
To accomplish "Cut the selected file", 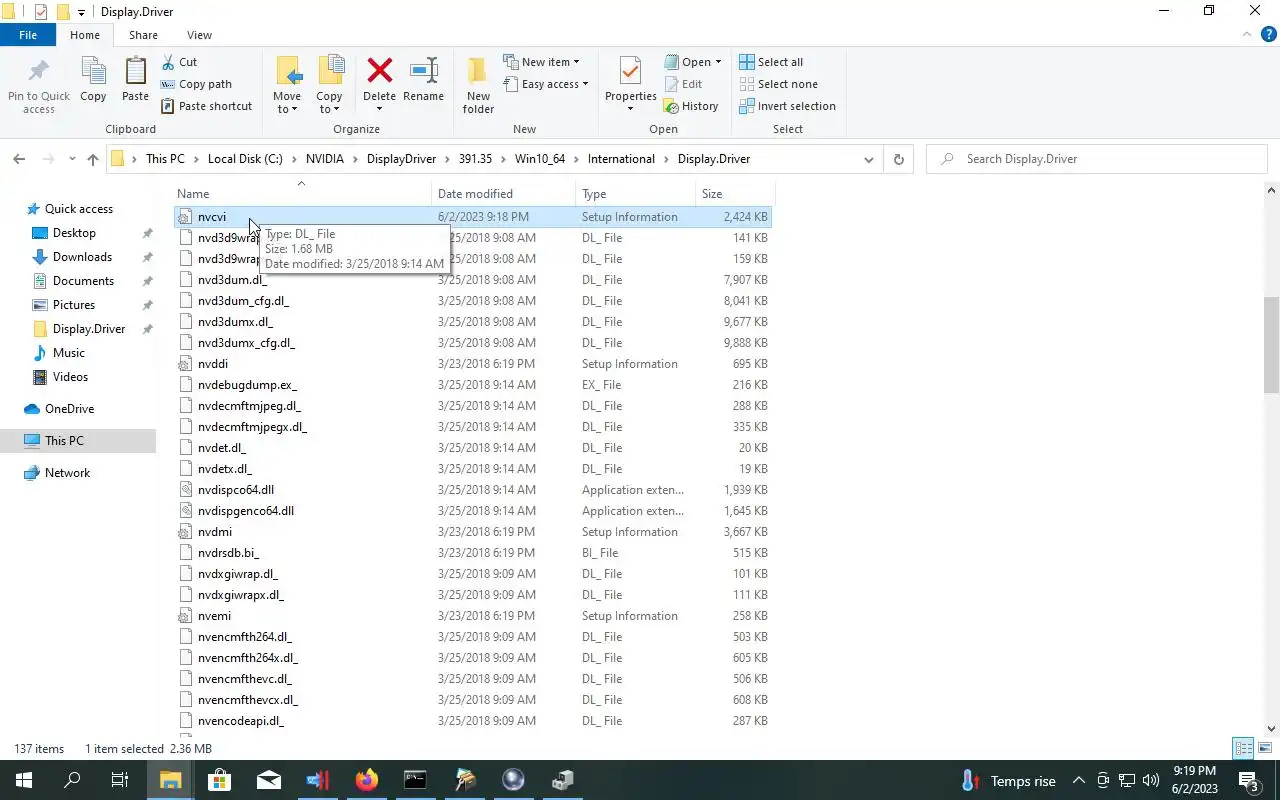I will coord(179,62).
